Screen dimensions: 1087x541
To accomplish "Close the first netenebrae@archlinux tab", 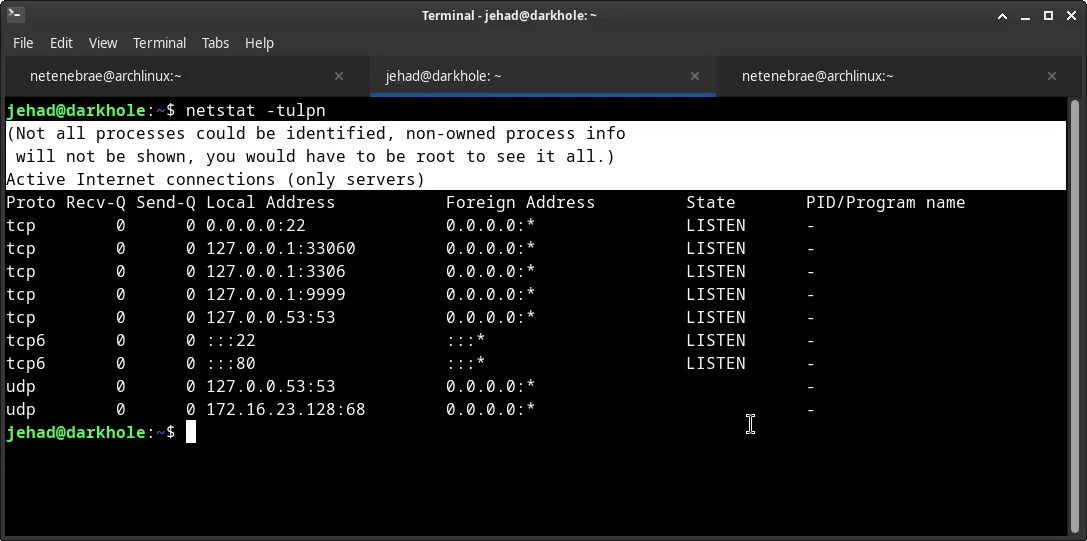I will pyautogui.click(x=339, y=76).
